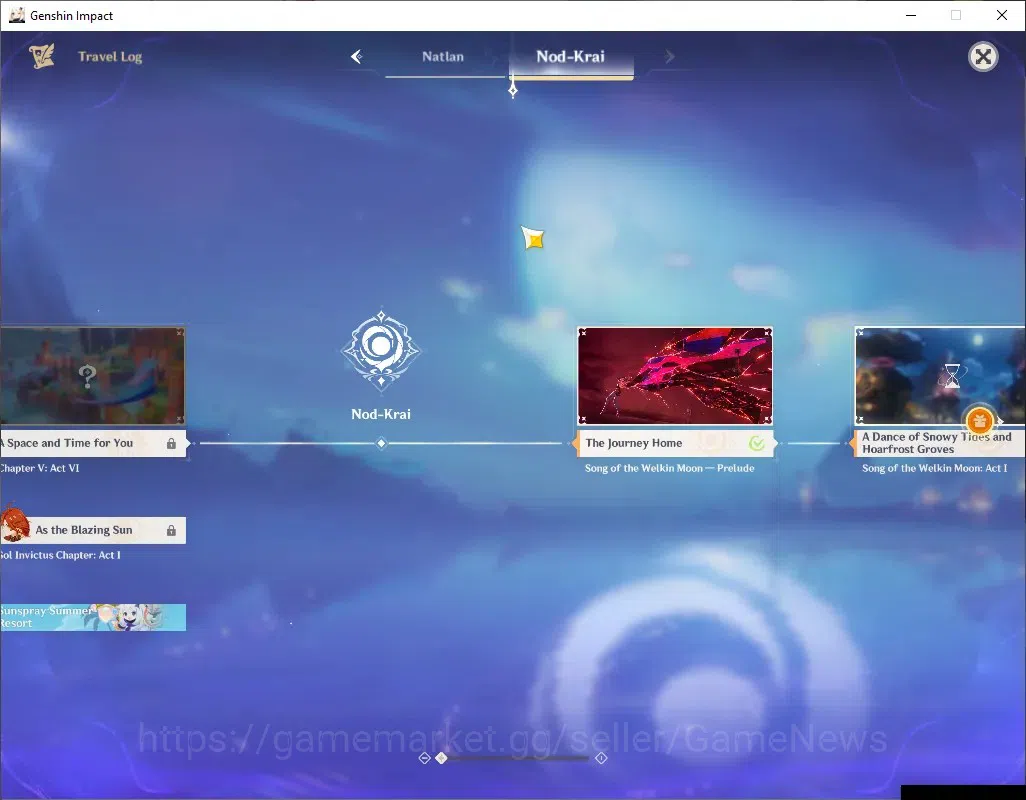Open the Sunspray Summer Resort event banner

(x=93, y=617)
